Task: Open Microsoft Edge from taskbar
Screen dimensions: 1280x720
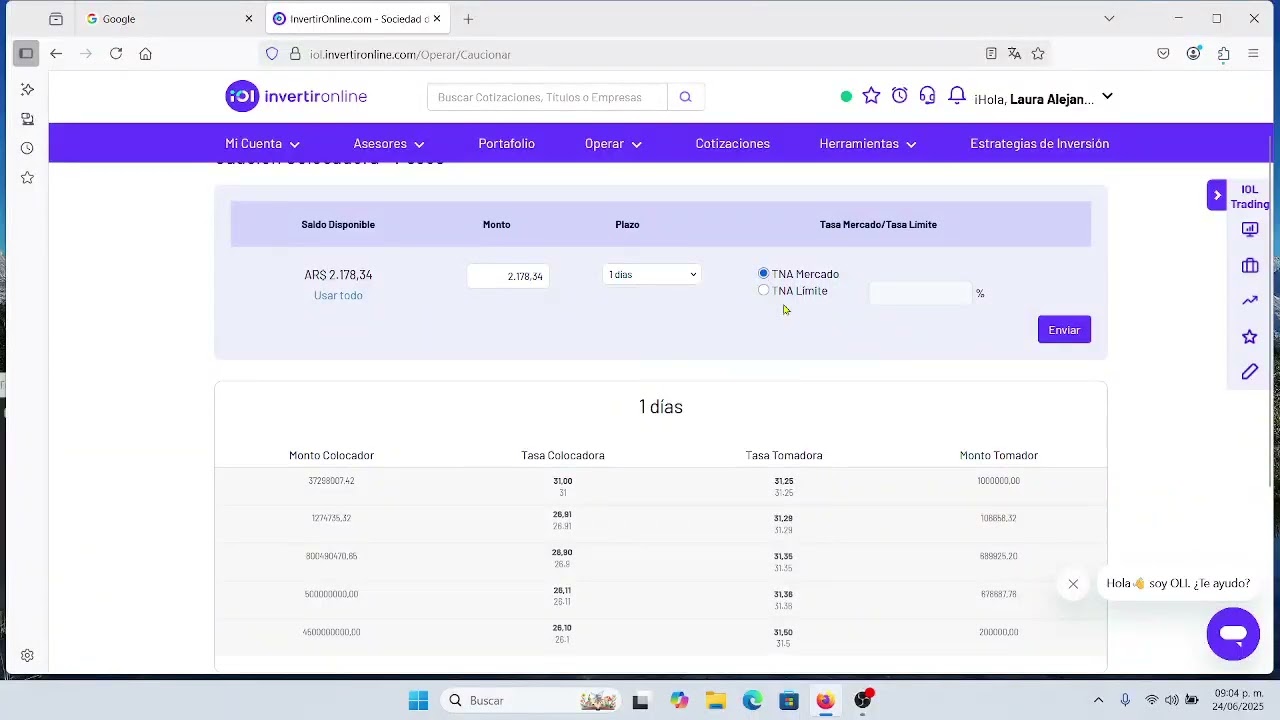Action: pos(753,701)
